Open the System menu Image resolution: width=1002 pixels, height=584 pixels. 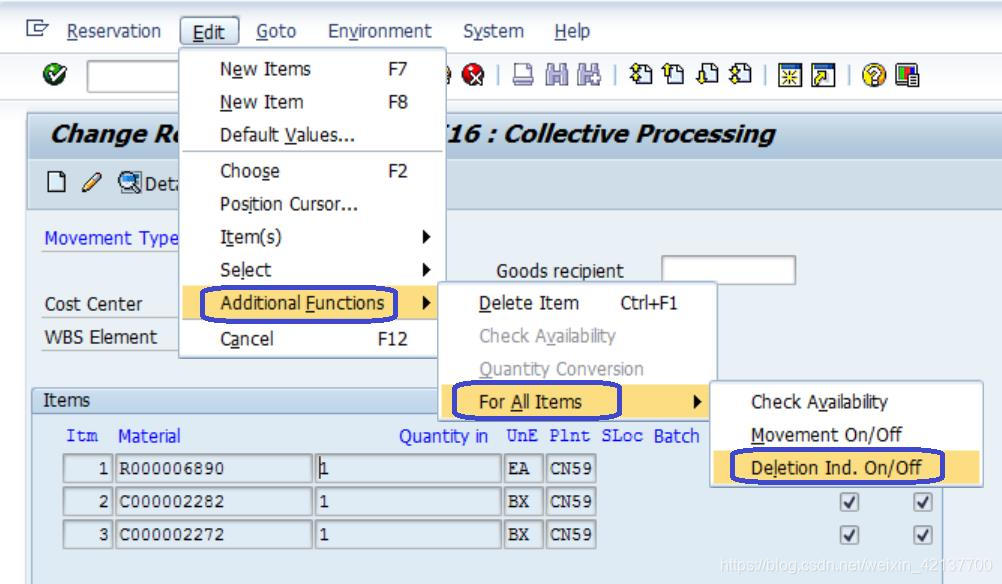pyautogui.click(x=493, y=31)
